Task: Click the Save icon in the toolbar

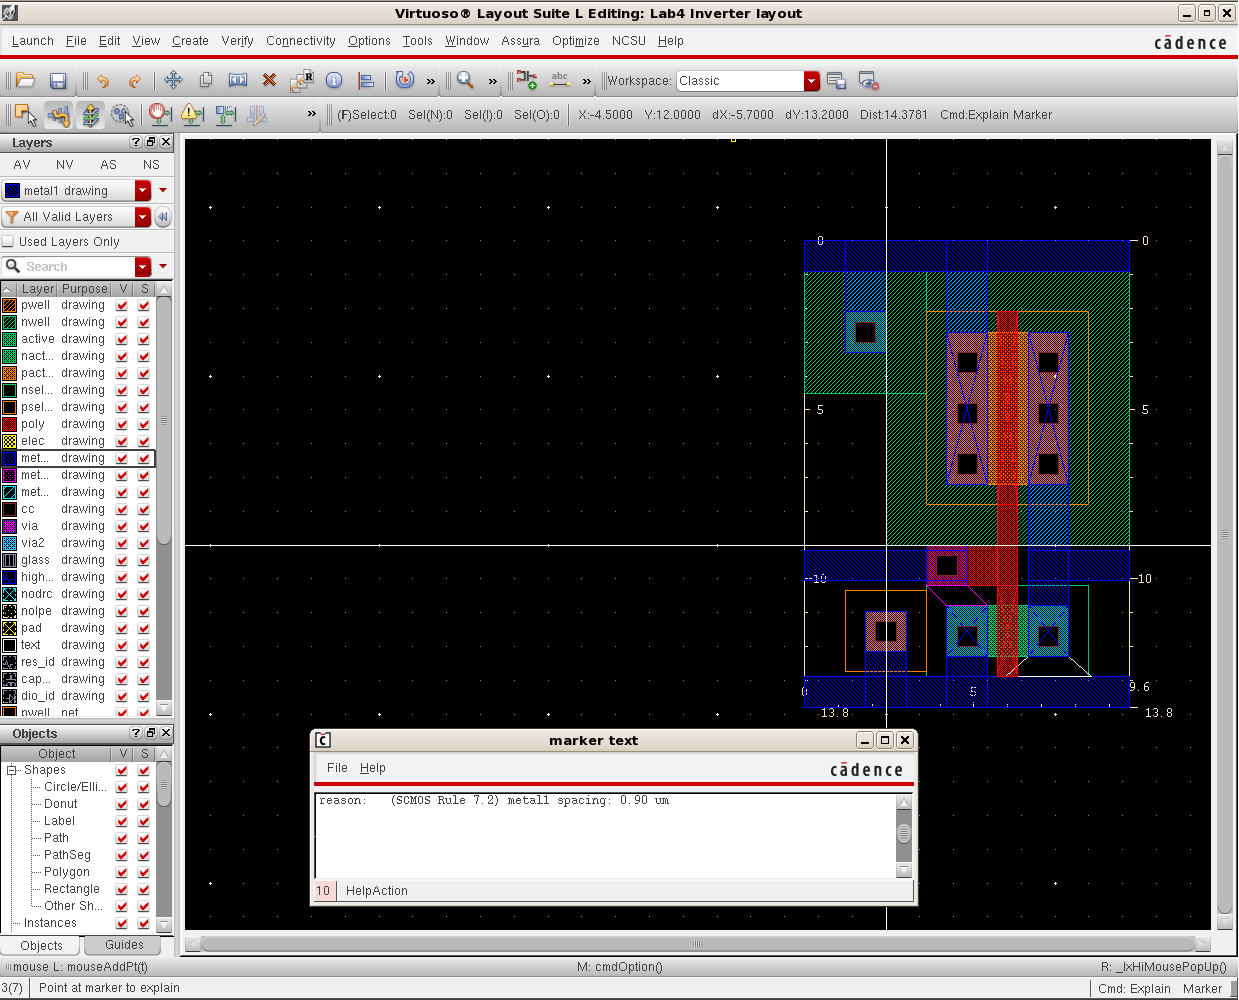Action: pos(59,80)
